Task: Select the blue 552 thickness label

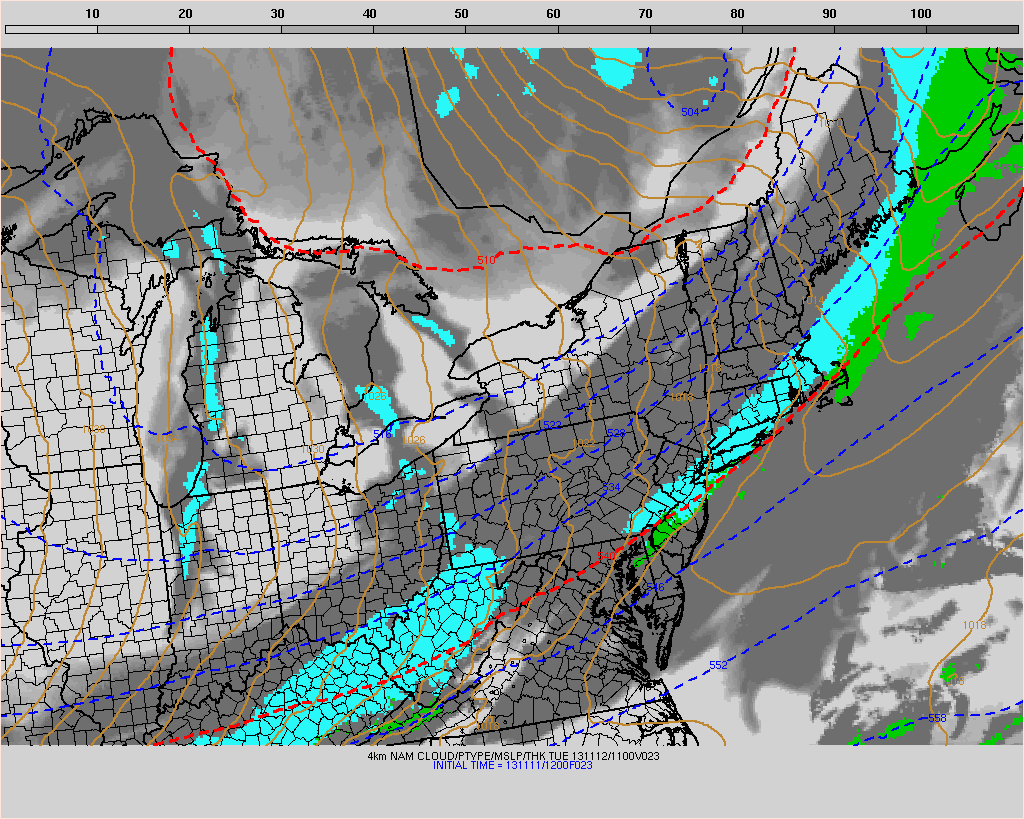Action: [x=718, y=665]
